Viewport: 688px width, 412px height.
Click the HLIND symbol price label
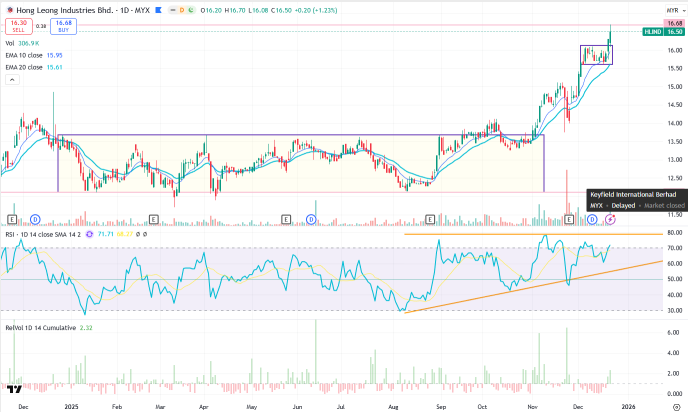tap(653, 32)
